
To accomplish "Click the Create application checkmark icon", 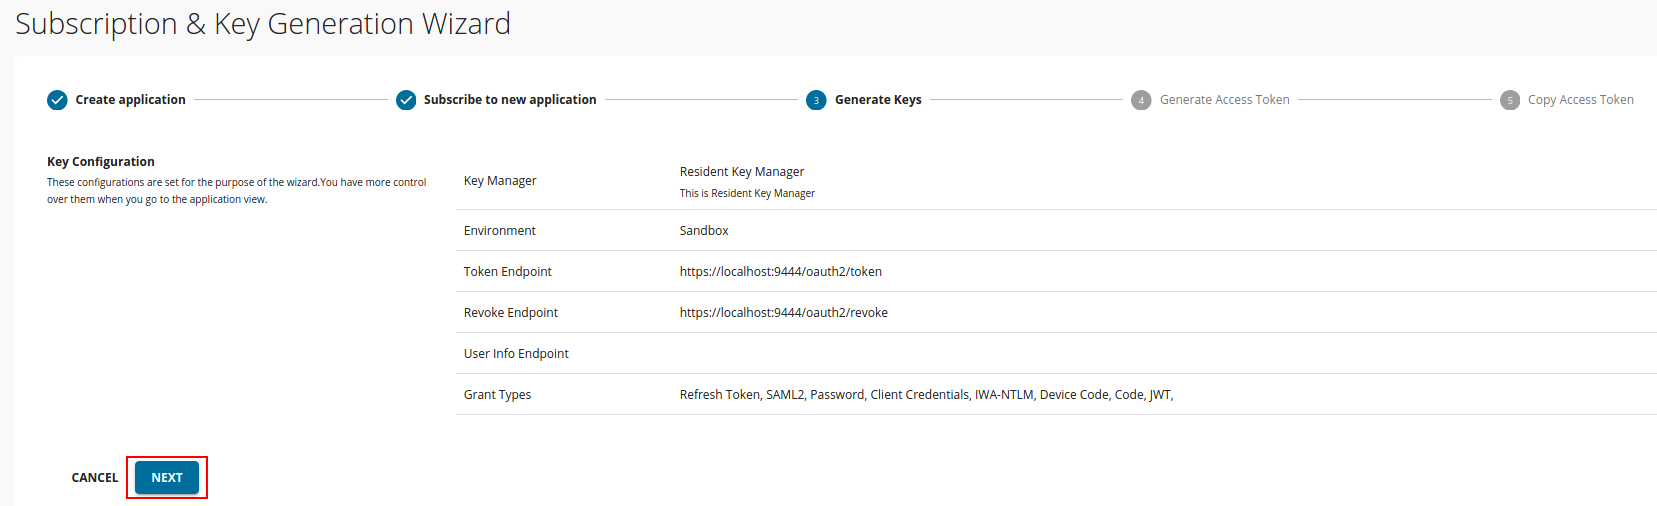I will tap(58, 100).
